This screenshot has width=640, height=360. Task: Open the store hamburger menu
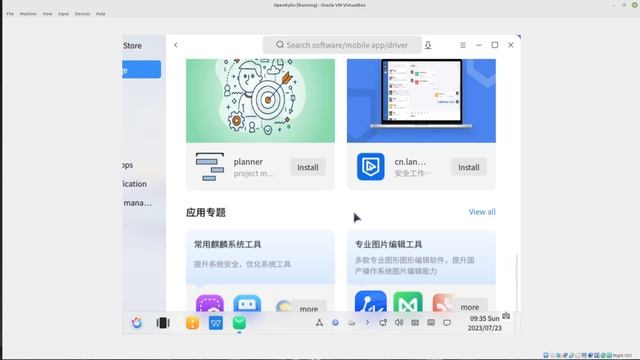(463, 45)
